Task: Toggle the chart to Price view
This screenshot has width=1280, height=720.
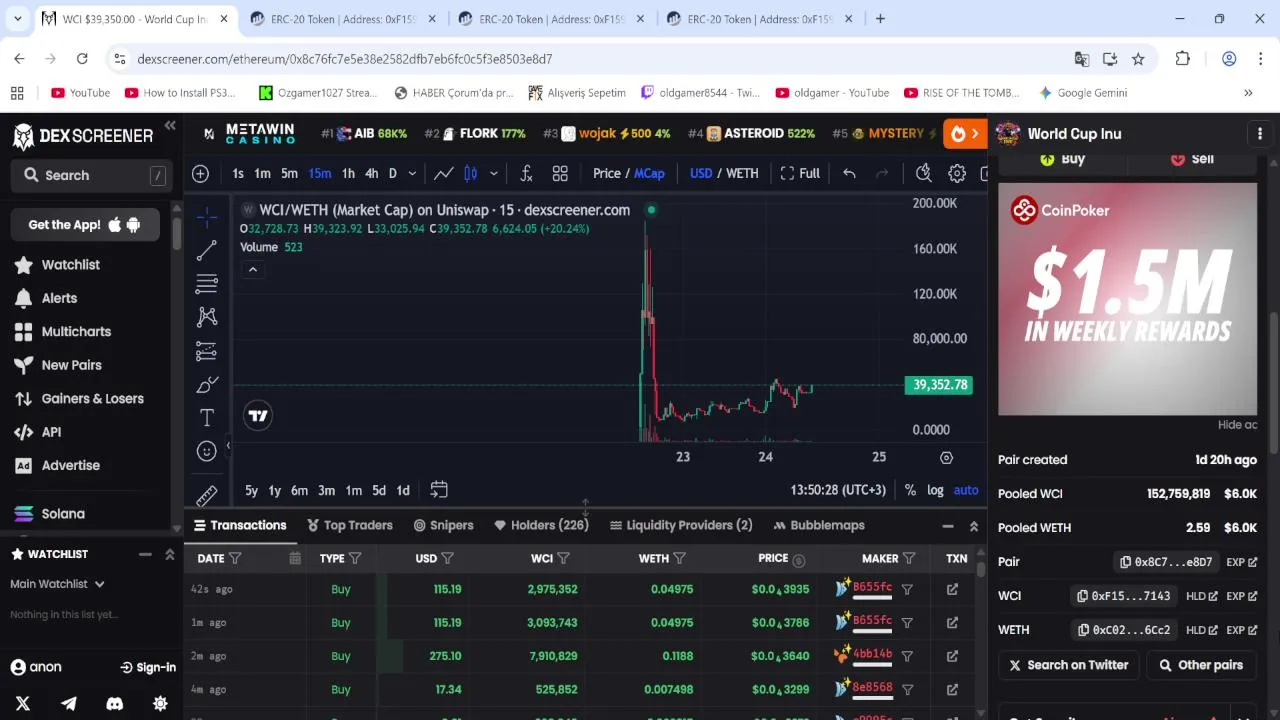Action: point(607,173)
